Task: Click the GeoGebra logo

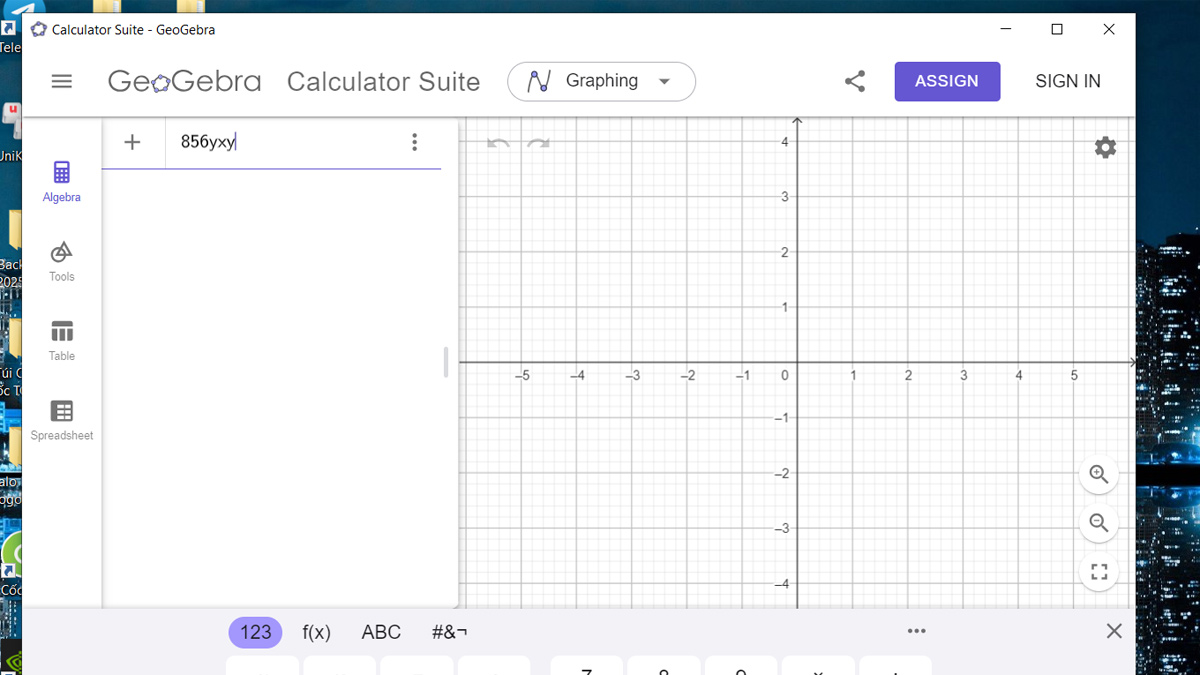Action: [185, 82]
